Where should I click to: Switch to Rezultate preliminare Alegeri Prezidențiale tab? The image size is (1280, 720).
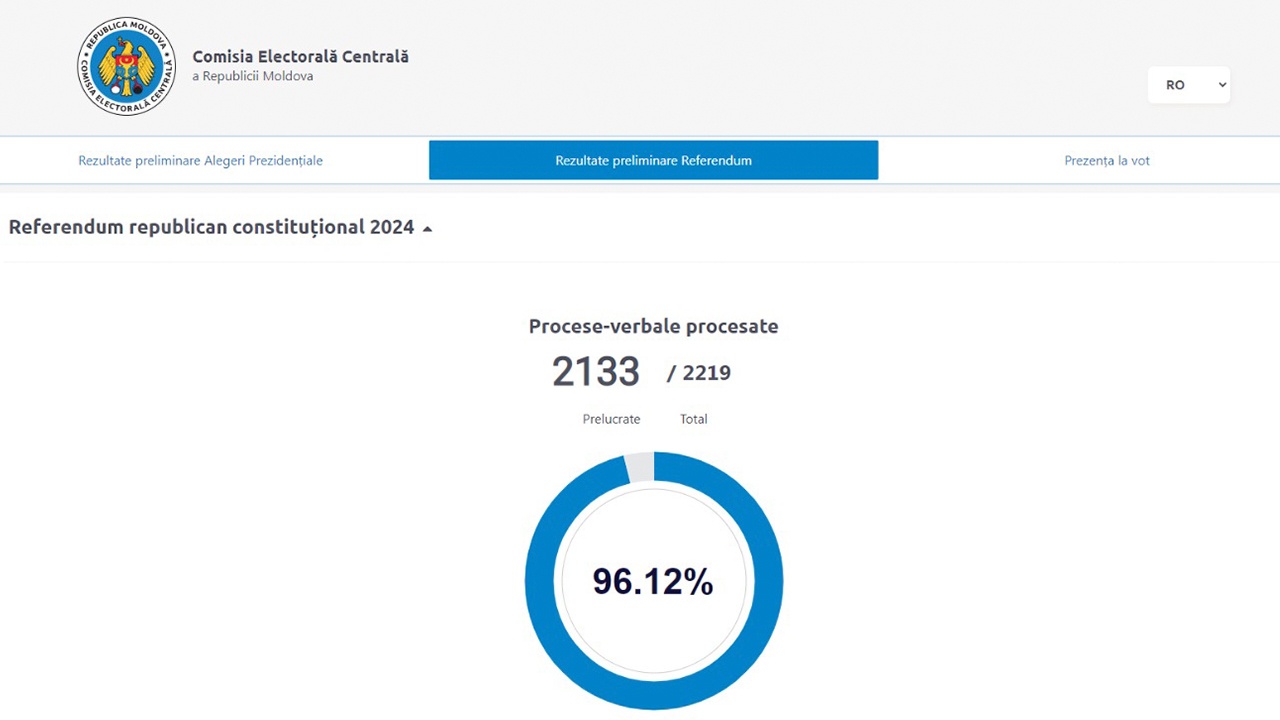200,160
